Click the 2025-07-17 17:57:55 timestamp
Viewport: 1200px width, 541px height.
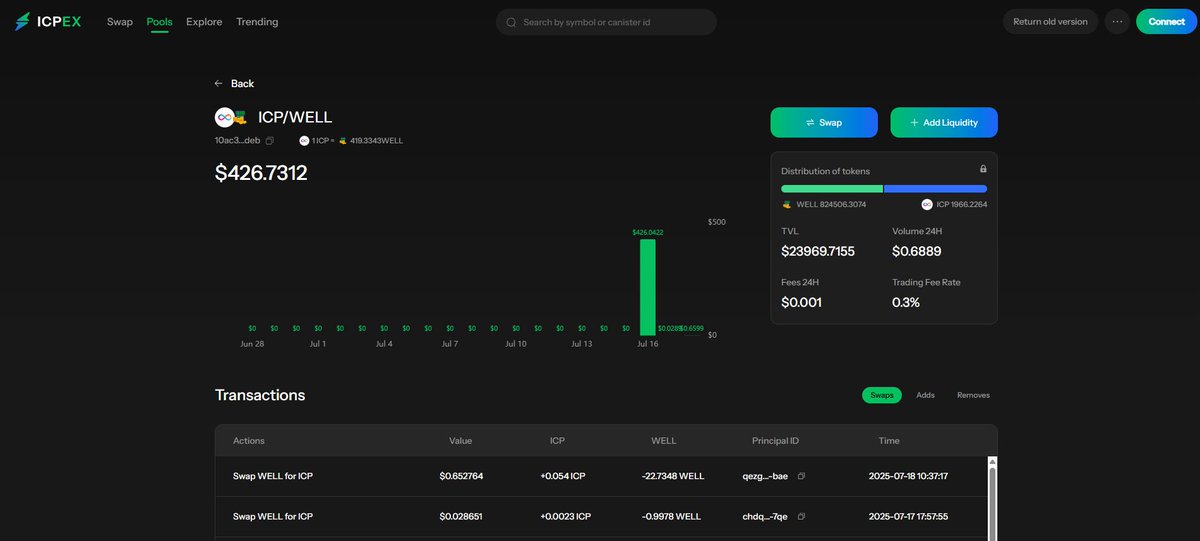coord(908,516)
